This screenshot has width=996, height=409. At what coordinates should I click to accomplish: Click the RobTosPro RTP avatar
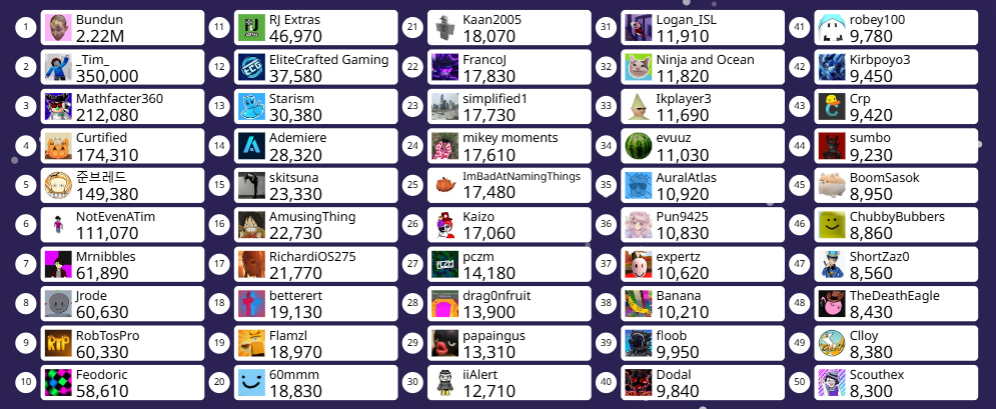coord(58,343)
